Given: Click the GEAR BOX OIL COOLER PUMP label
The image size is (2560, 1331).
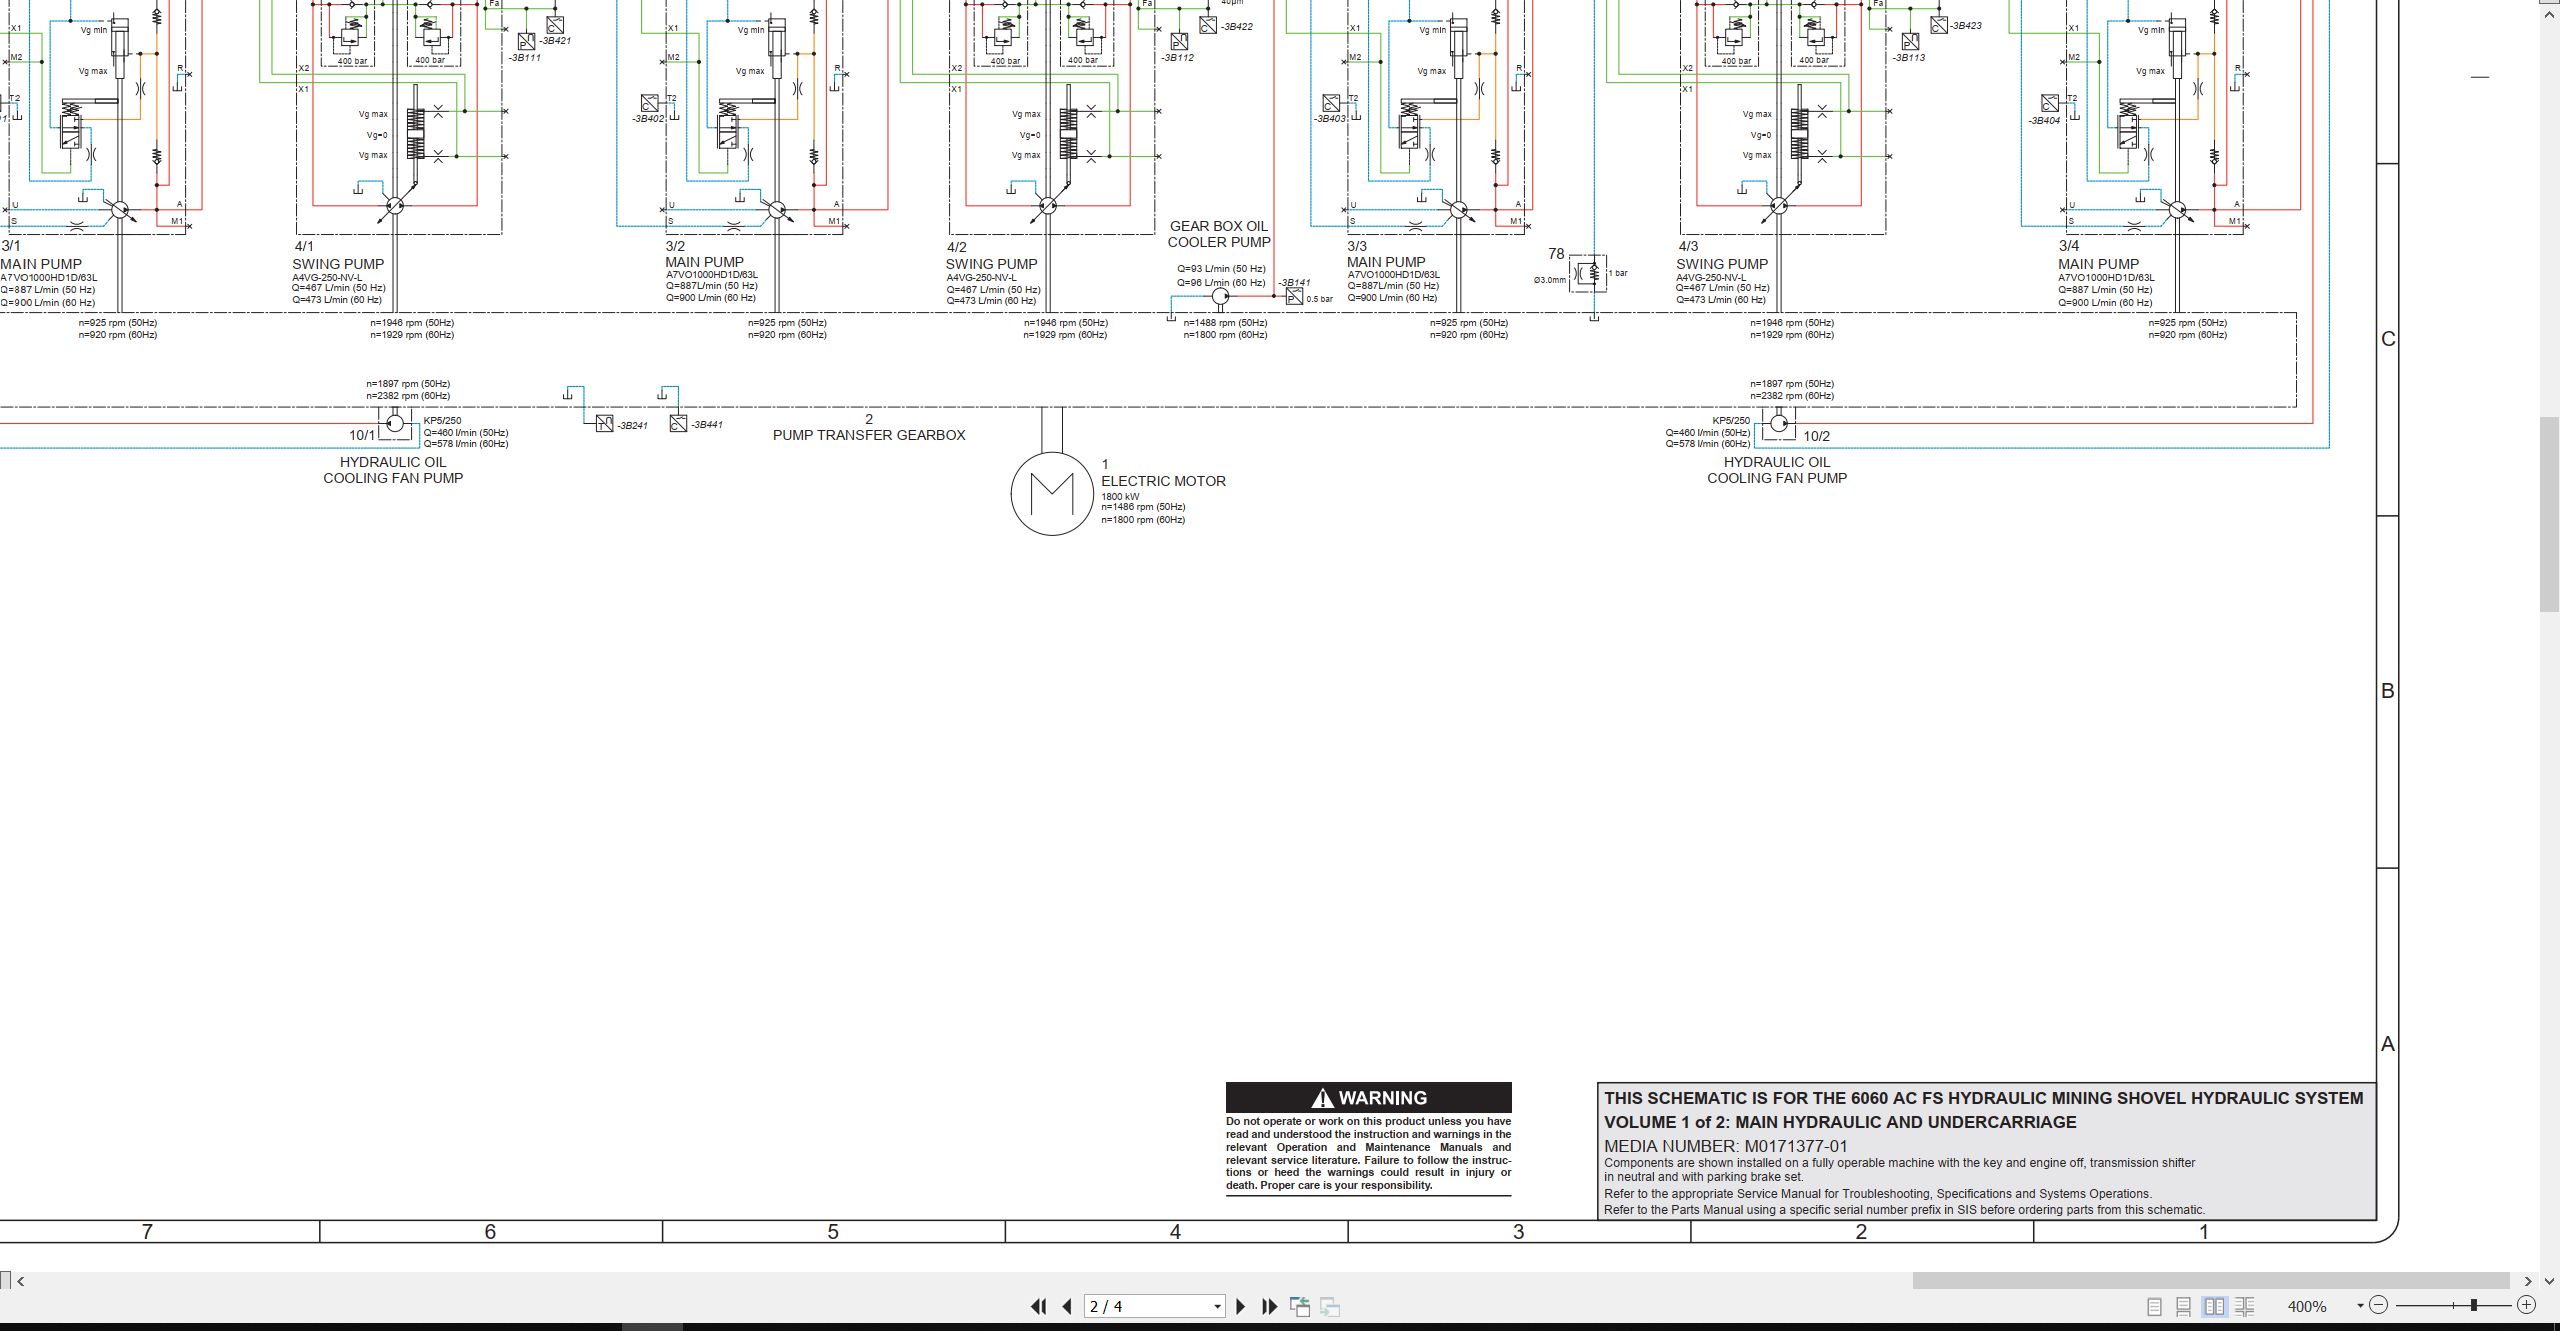Looking at the screenshot, I should pyautogui.click(x=1219, y=234).
